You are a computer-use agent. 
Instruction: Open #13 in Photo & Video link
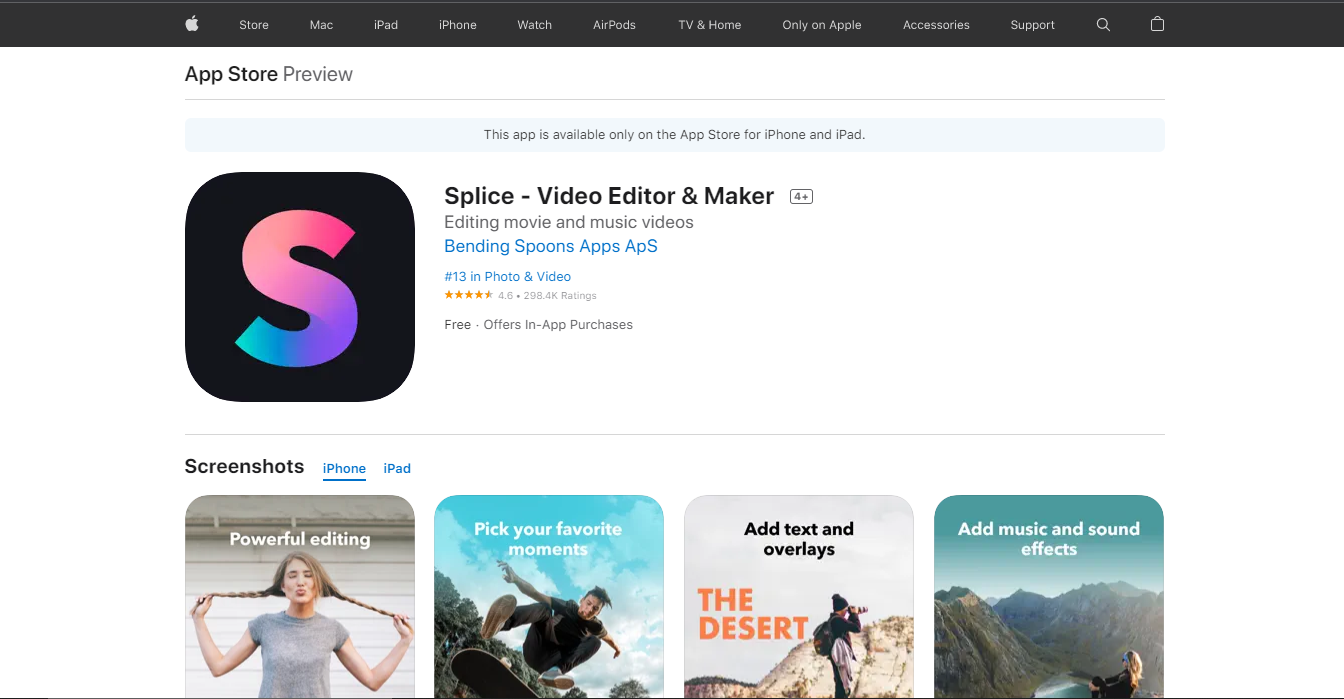(508, 277)
